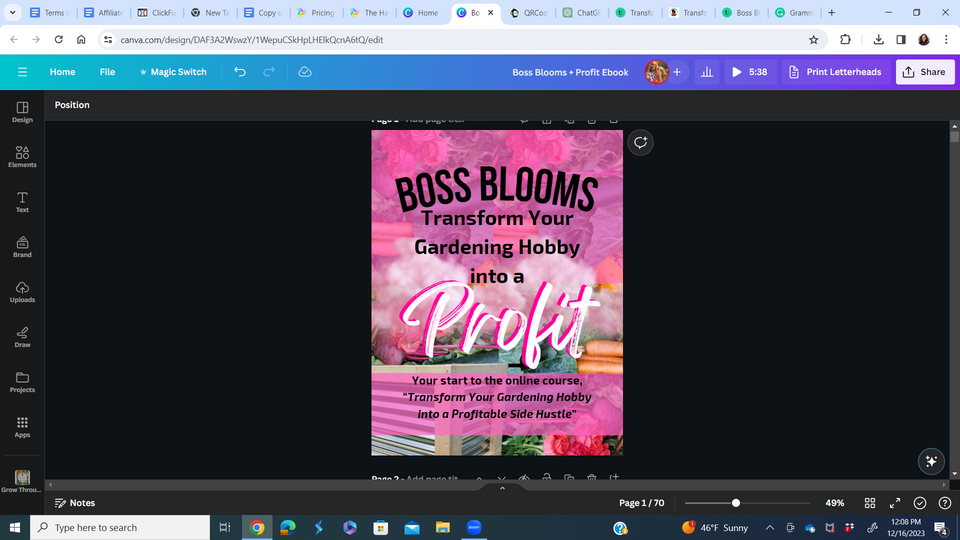Select the Draw tool

22,337
